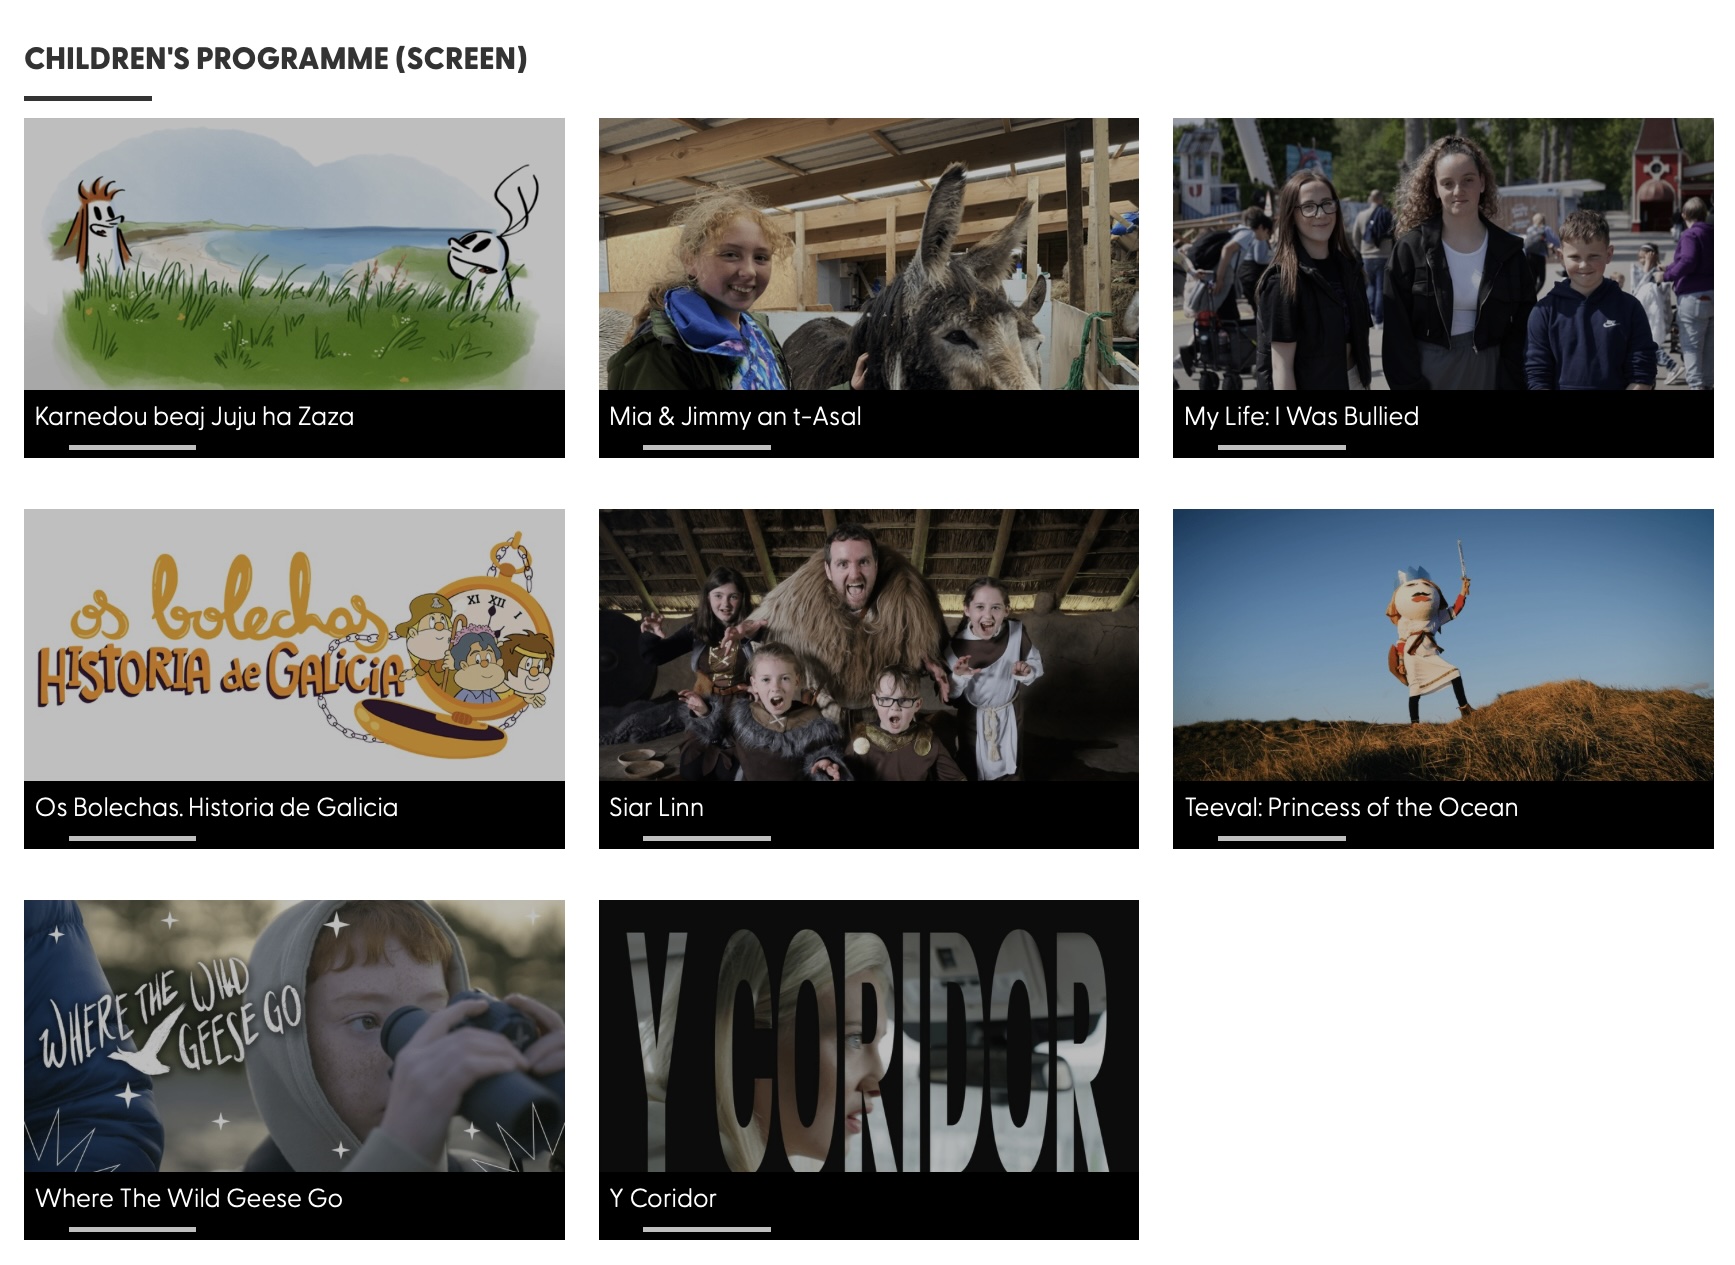Click the girl with donkey thumbnail image

[868, 254]
